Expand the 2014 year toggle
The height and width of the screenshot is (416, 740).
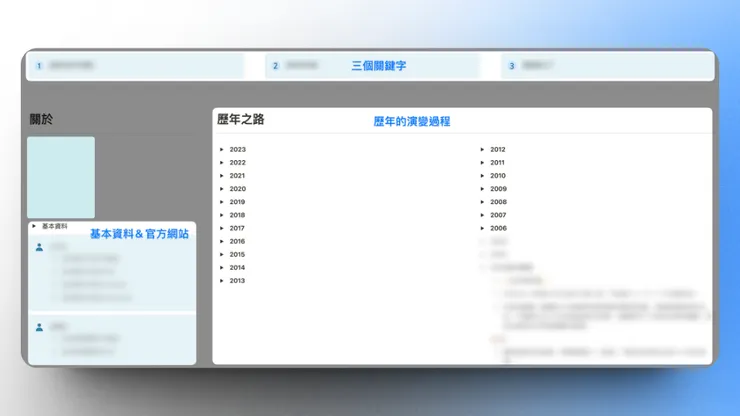click(x=222, y=267)
